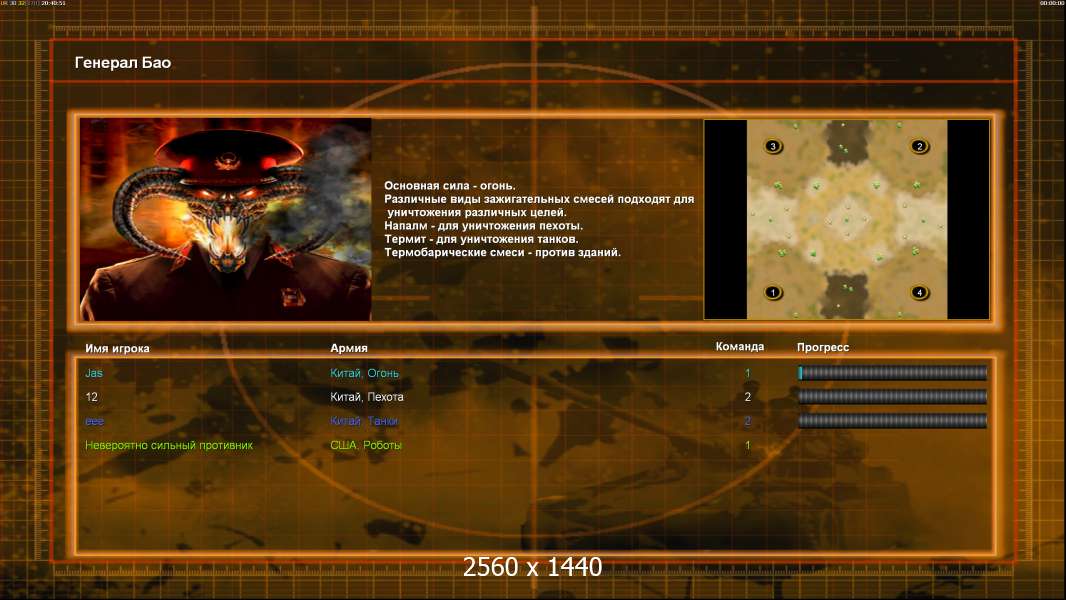
Task: Click start position marker 4 on minimap
Action: [x=919, y=293]
